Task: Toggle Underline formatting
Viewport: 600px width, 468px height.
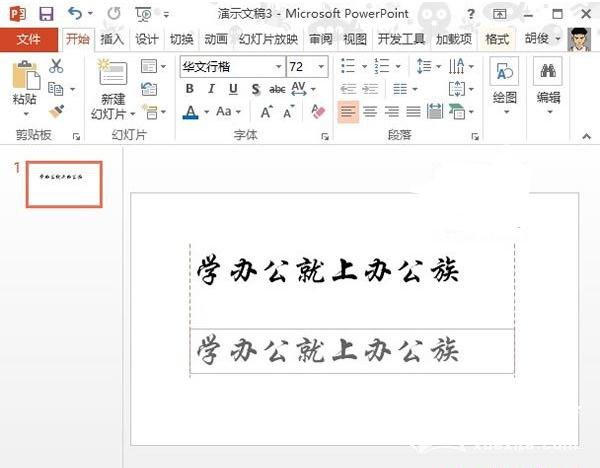Action: pos(233,89)
